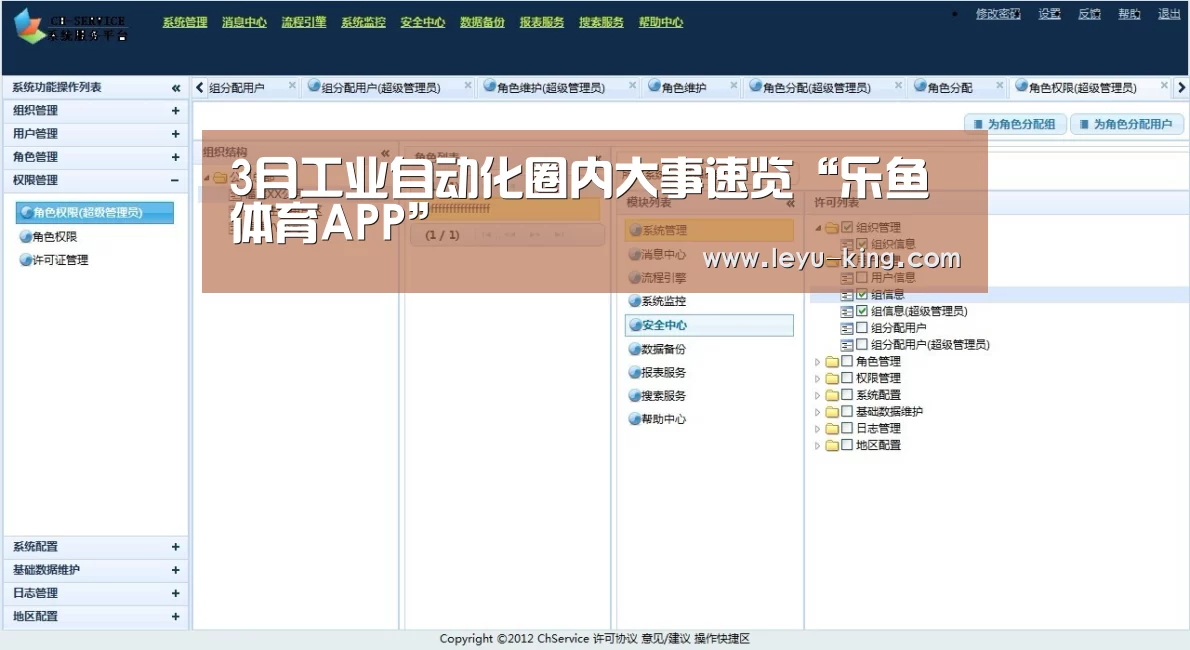Viewport: 1190px width, 650px height.
Task: Click form icon beside 组分配用户(超级管理员) permission
Action: click(847, 345)
